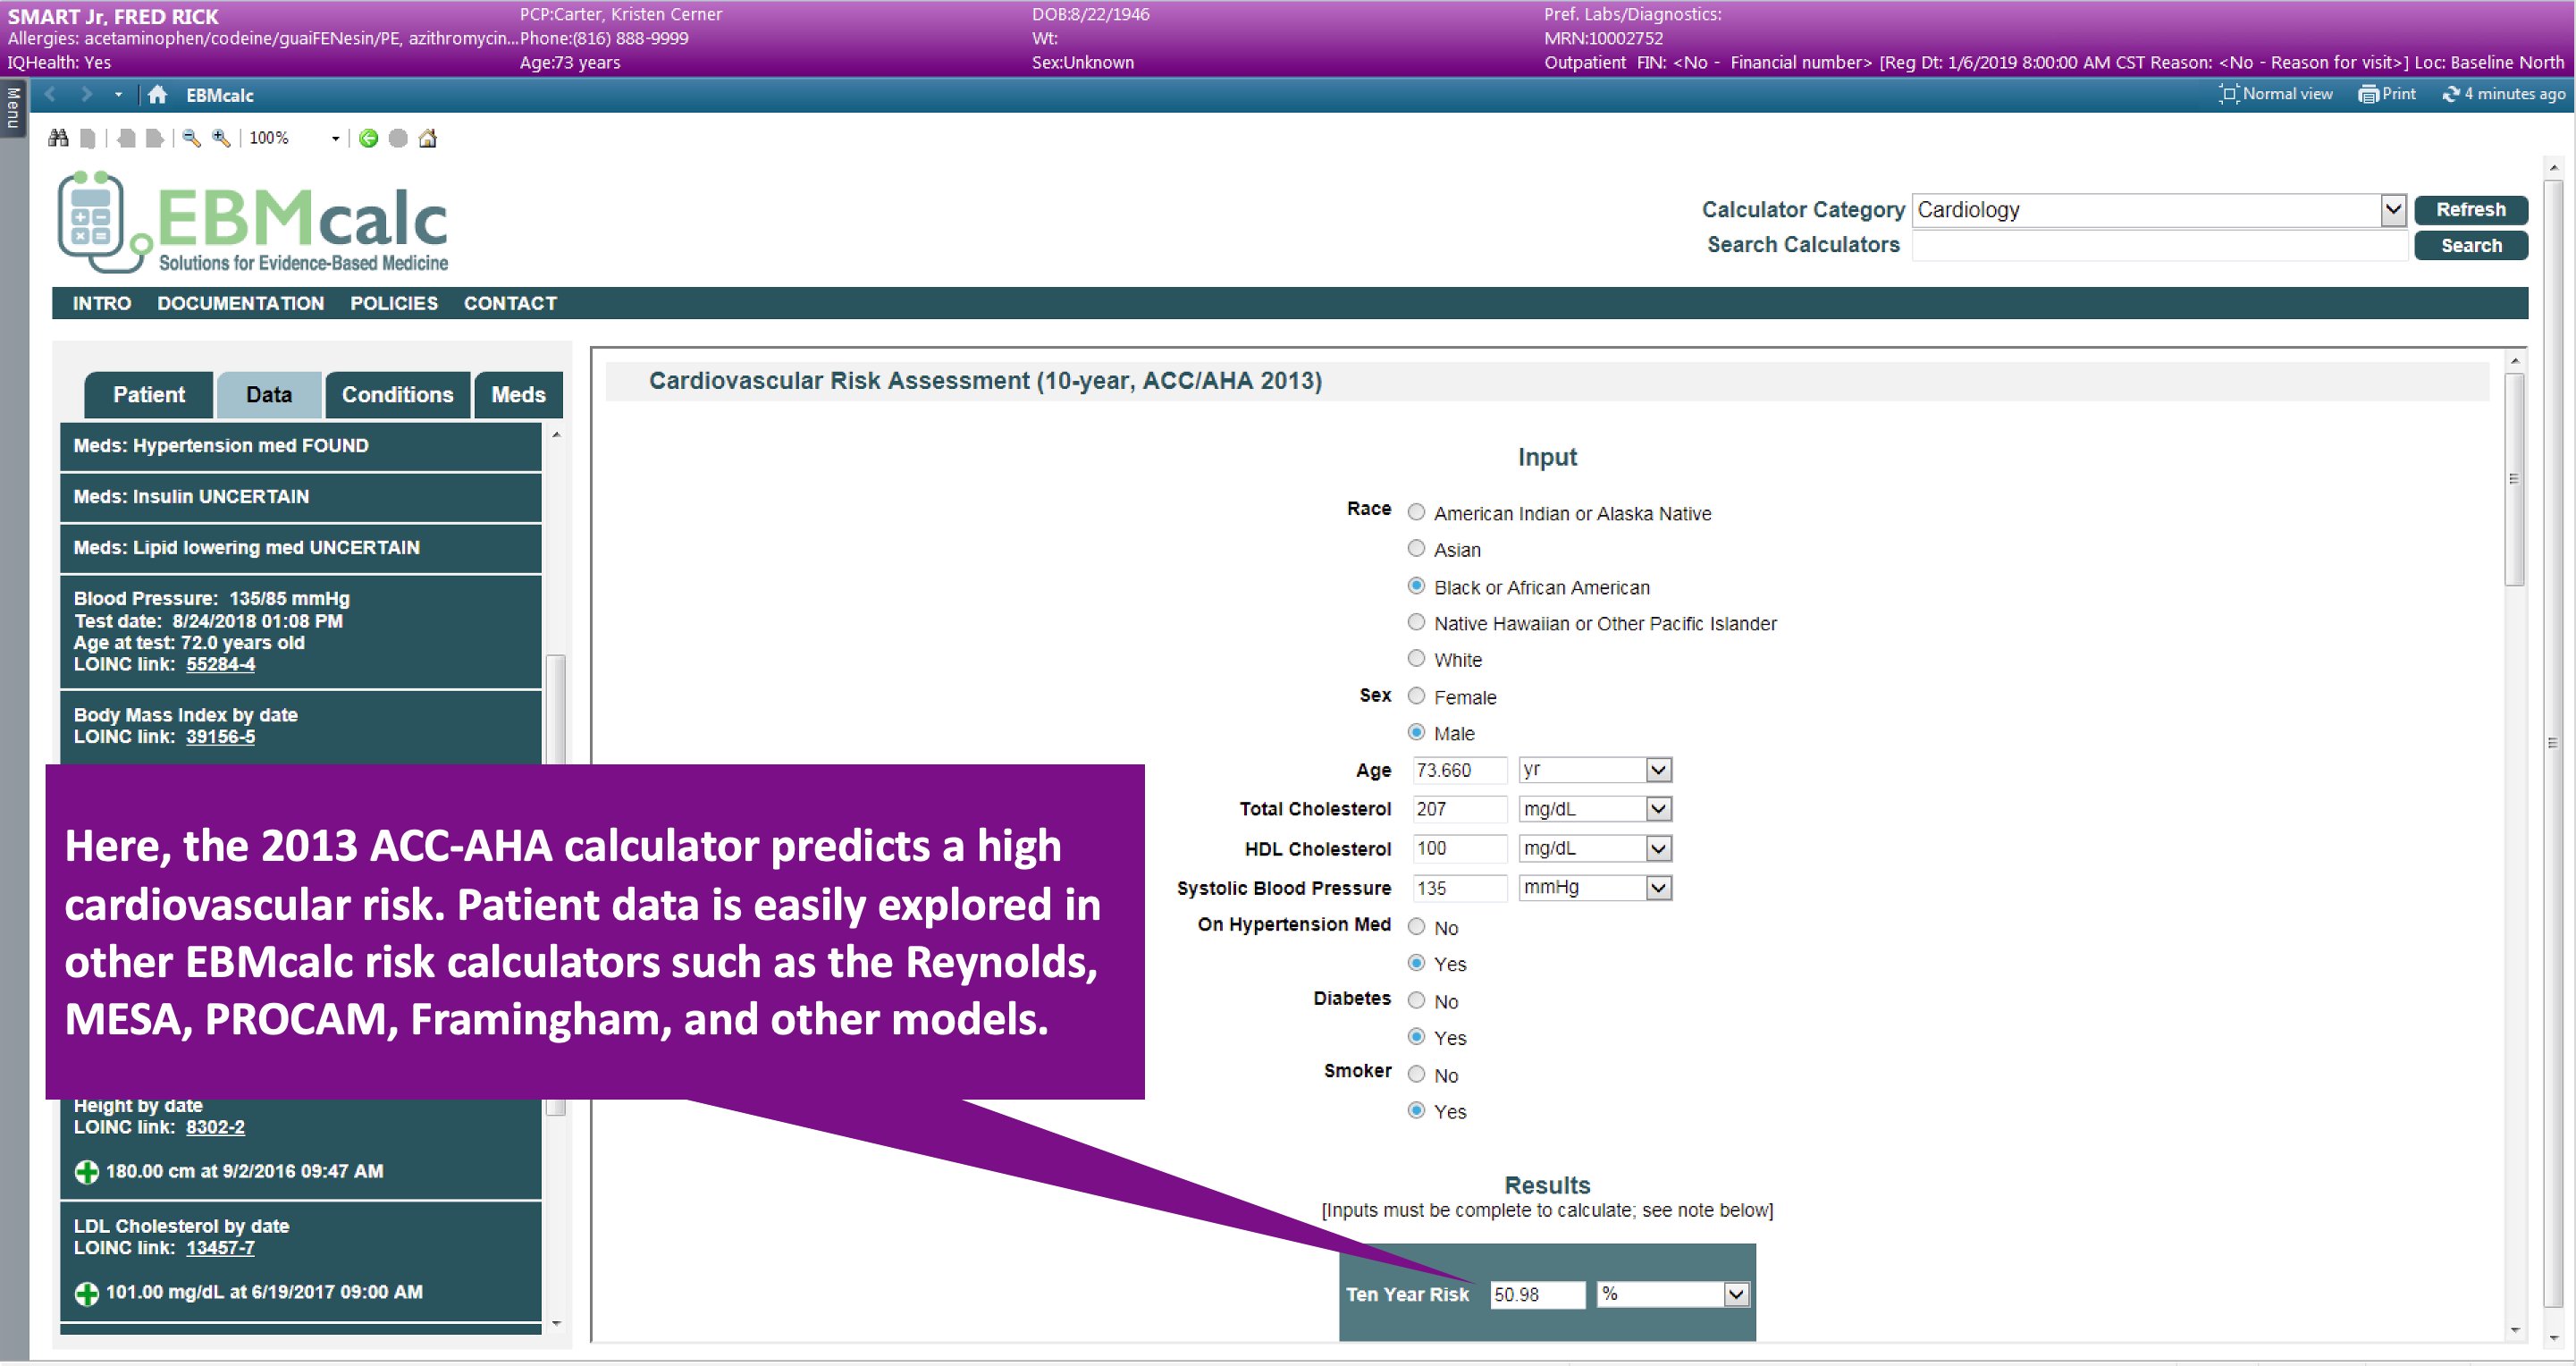Click the Total Cholesterol value field 207
The height and width of the screenshot is (1366, 2576).
(1459, 809)
